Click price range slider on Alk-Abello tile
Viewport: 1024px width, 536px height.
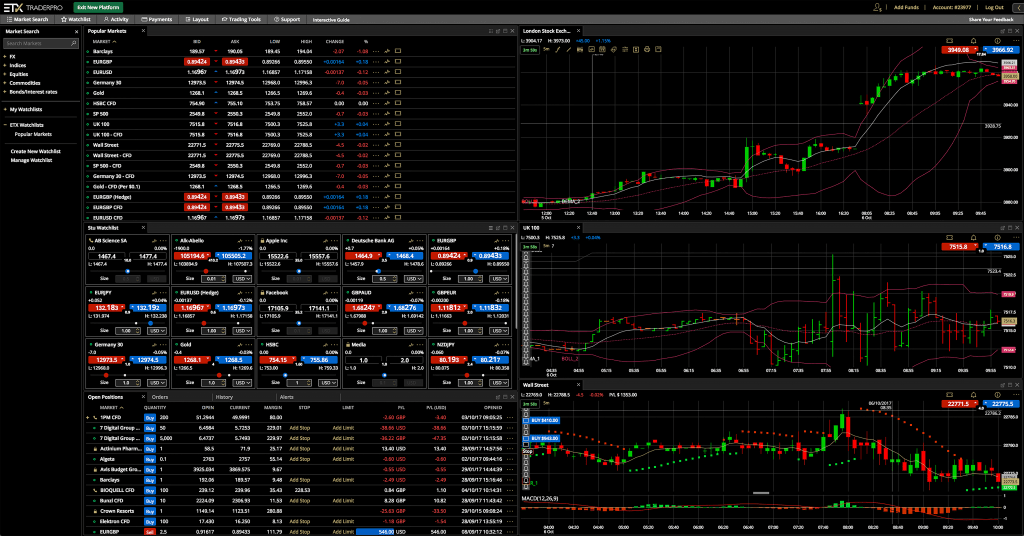click(213, 270)
